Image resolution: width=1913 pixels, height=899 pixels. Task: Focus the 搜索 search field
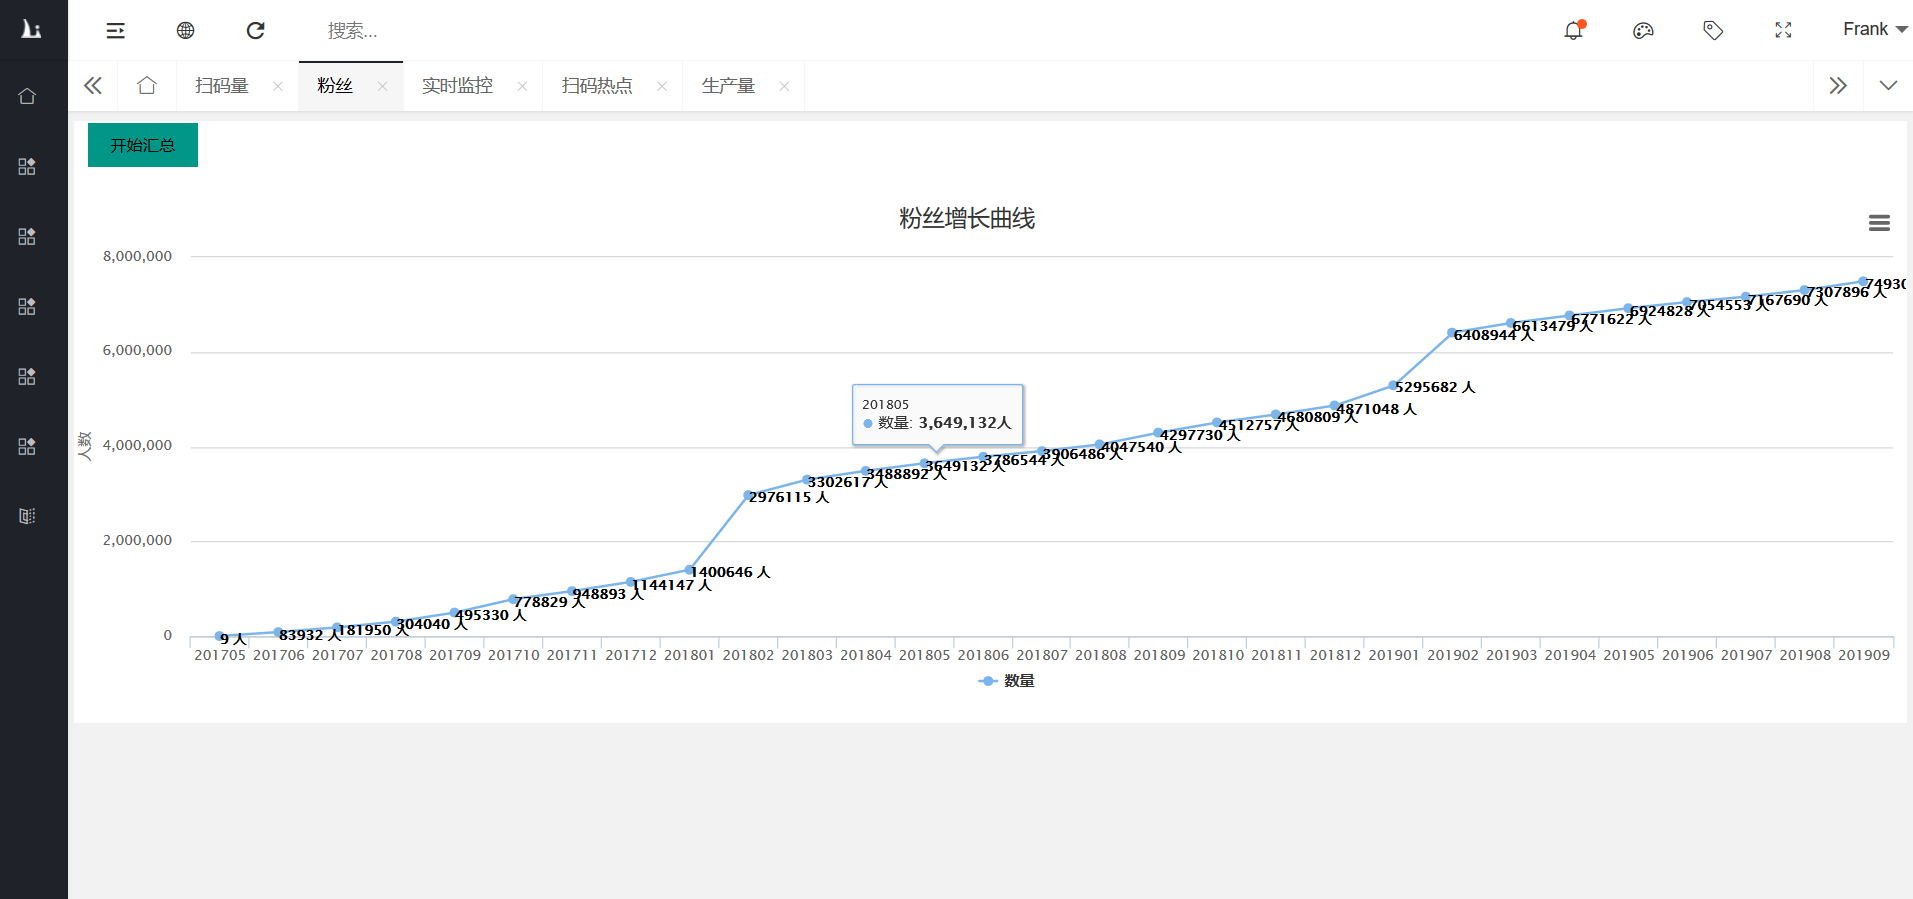click(352, 31)
